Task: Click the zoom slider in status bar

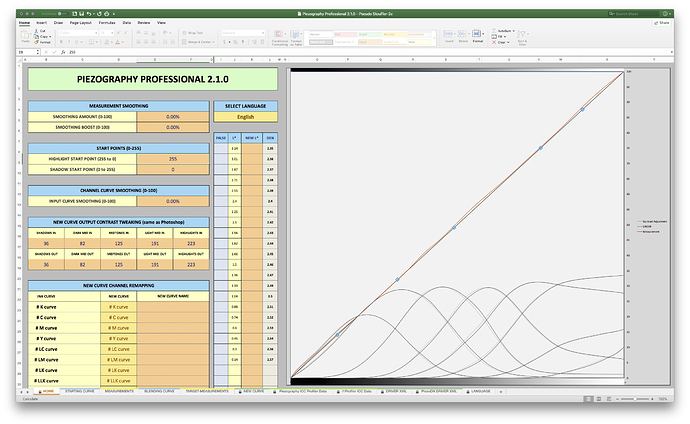Action: tap(634, 399)
